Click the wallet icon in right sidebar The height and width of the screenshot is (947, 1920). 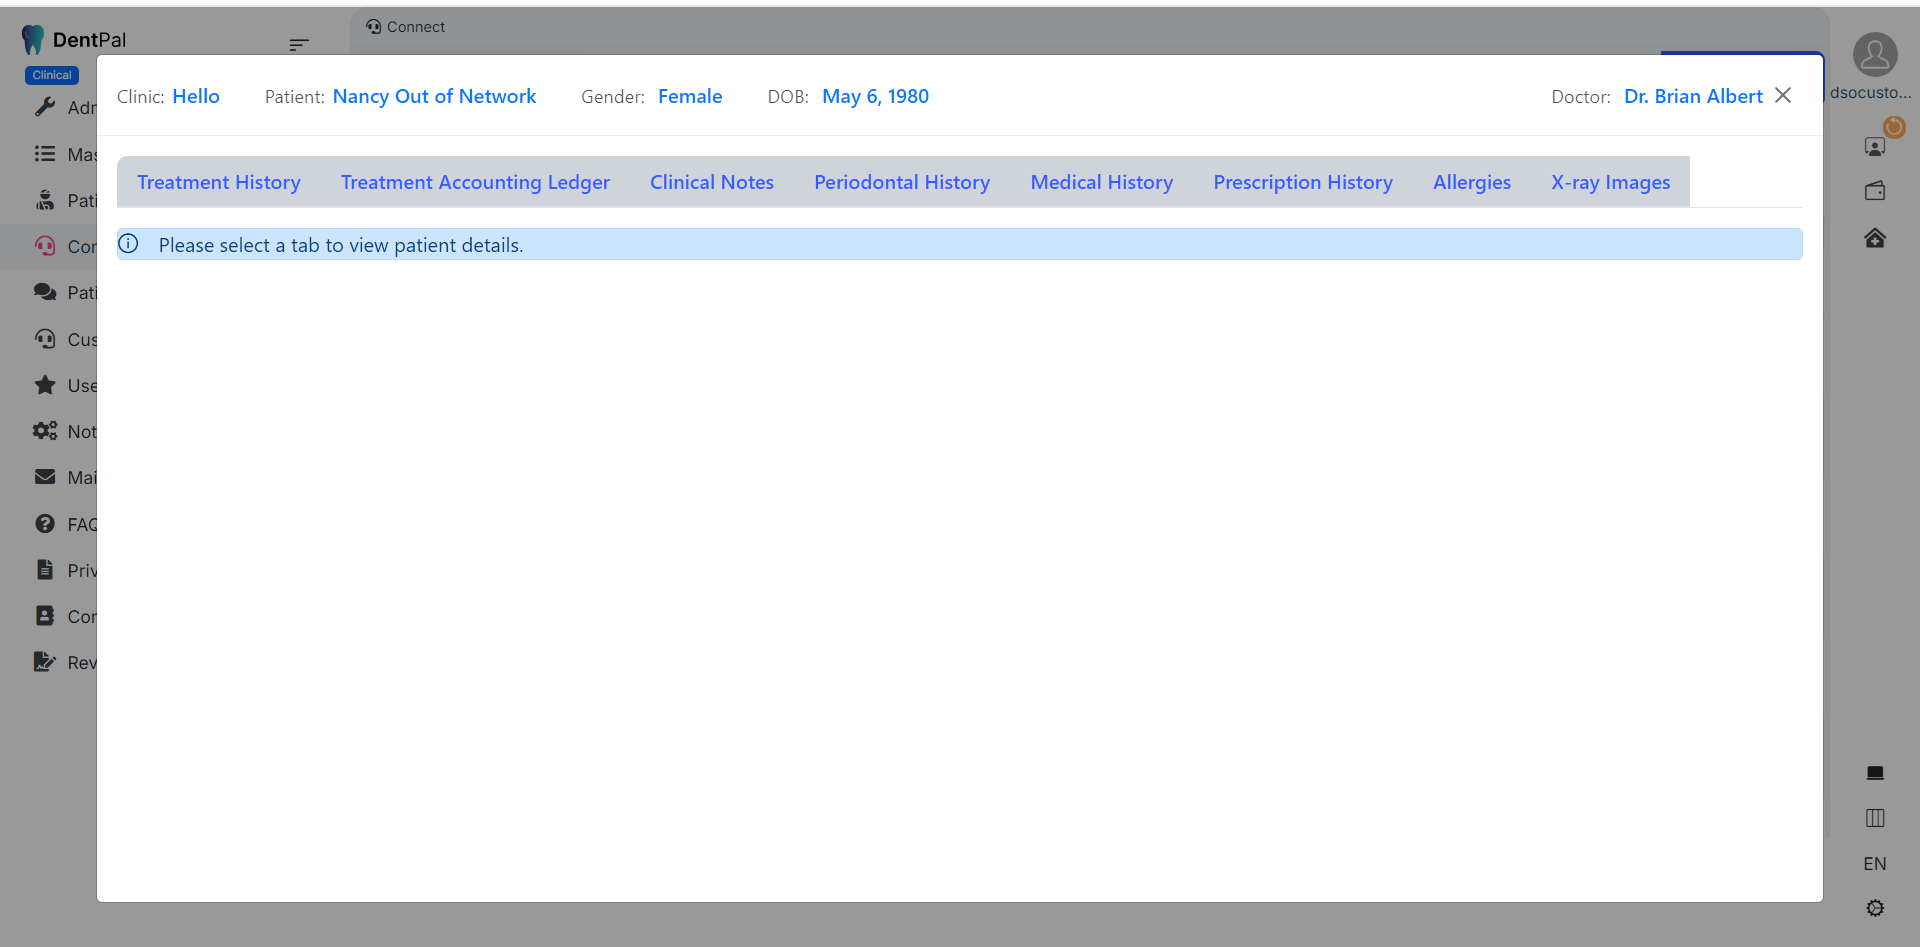[1875, 191]
